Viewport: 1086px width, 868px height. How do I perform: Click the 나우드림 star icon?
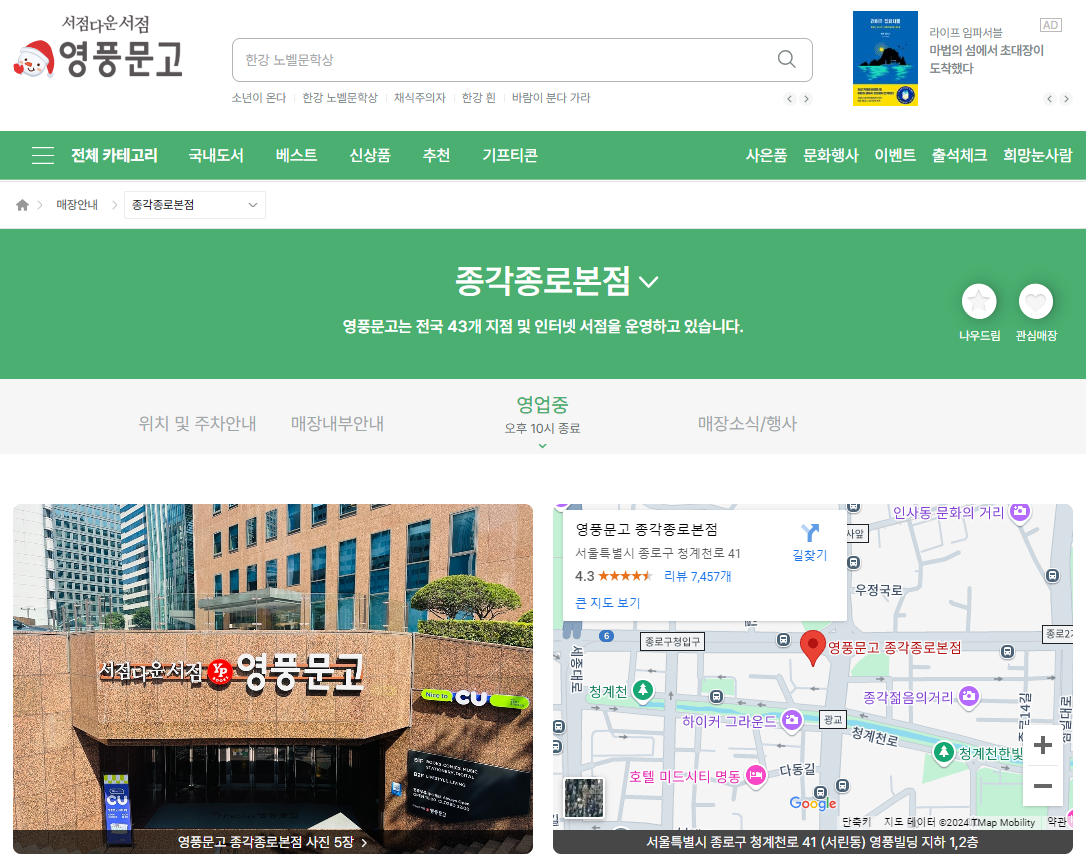pos(979,302)
